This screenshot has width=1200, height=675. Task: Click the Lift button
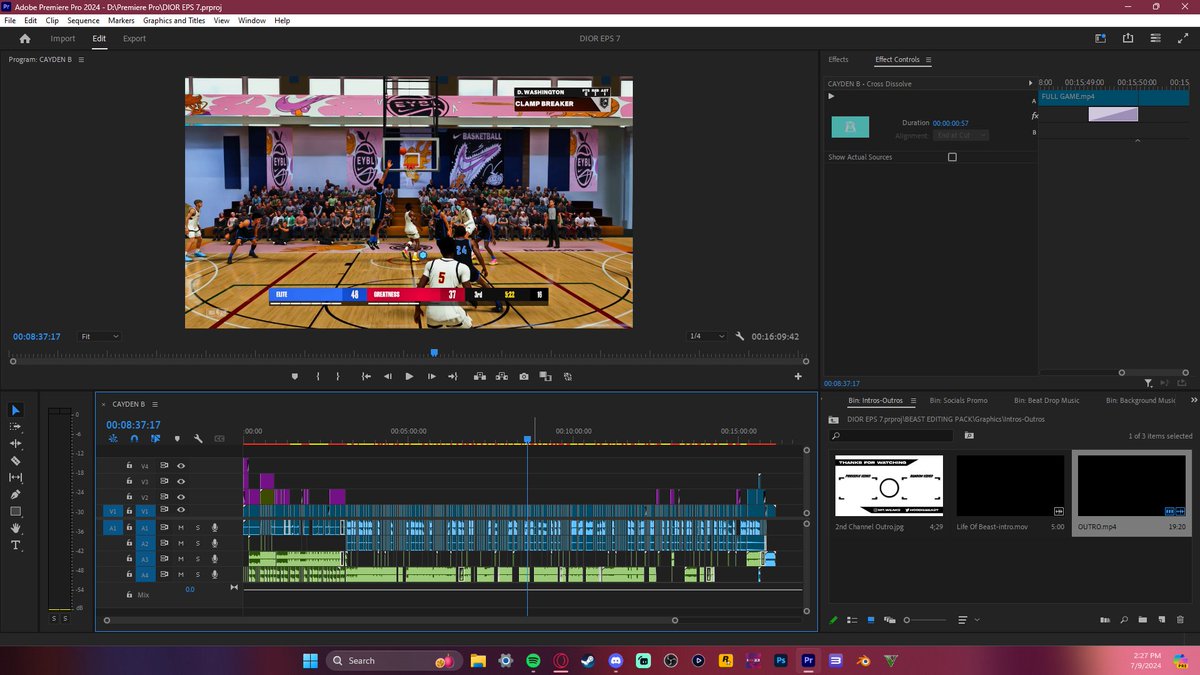click(x=480, y=376)
